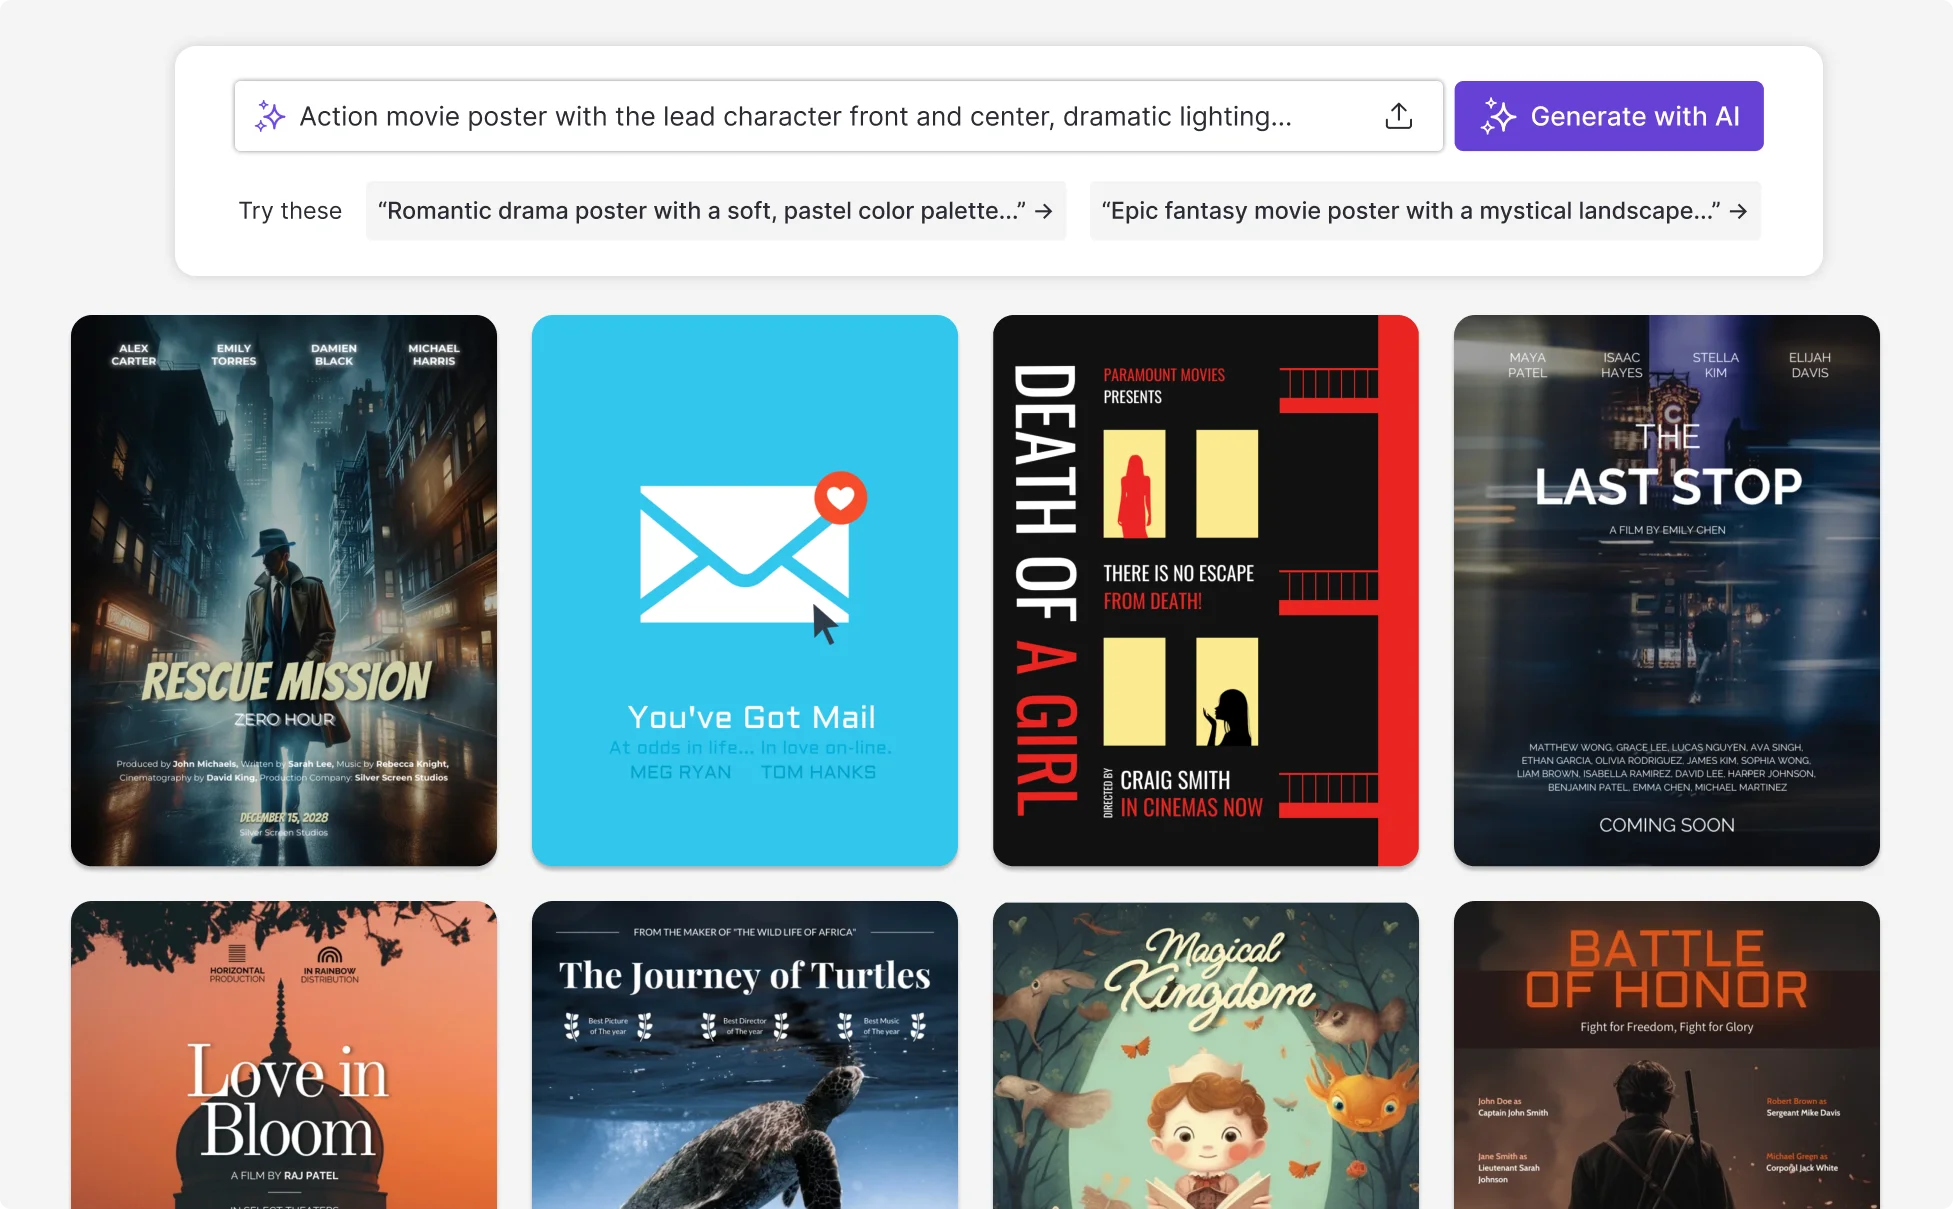Try the Romantic drama poster suggestion
This screenshot has height=1209, width=1953.
pos(715,211)
